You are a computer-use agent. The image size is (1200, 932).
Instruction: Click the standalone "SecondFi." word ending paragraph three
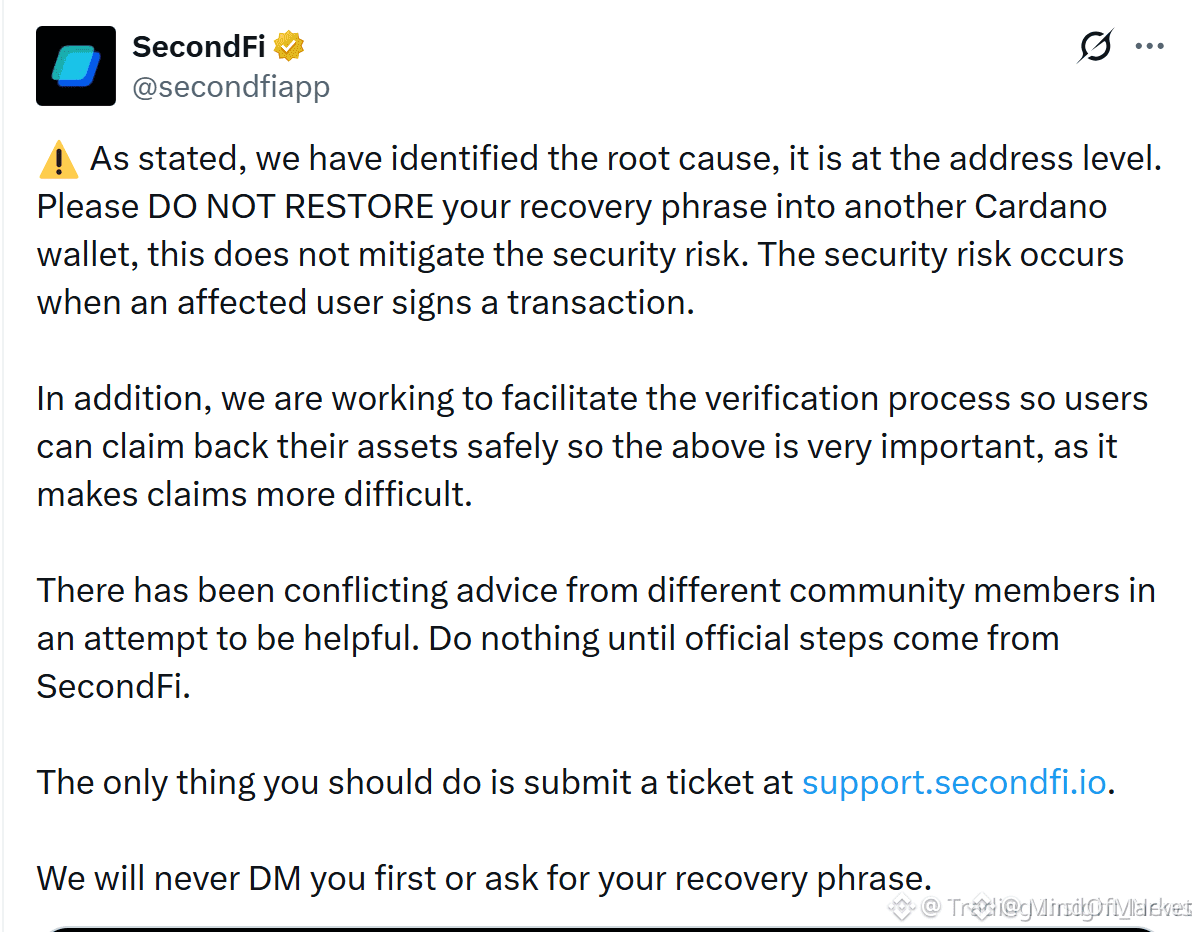(x=113, y=686)
